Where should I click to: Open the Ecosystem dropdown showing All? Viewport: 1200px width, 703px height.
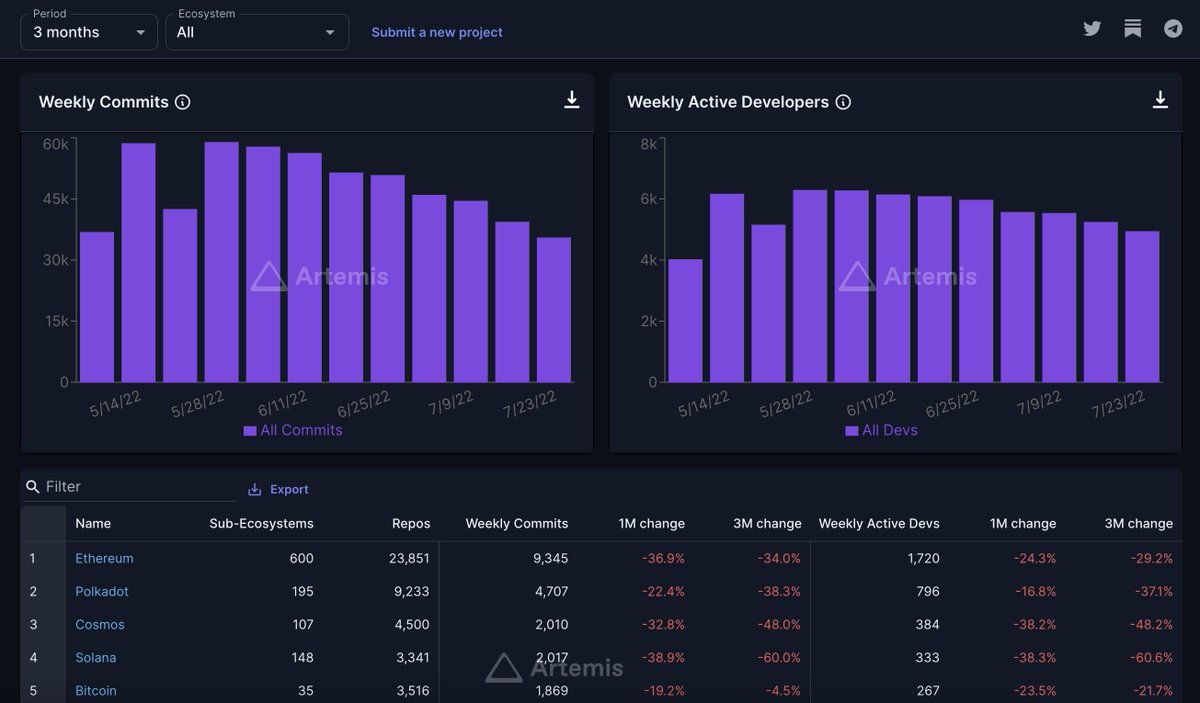coord(257,32)
